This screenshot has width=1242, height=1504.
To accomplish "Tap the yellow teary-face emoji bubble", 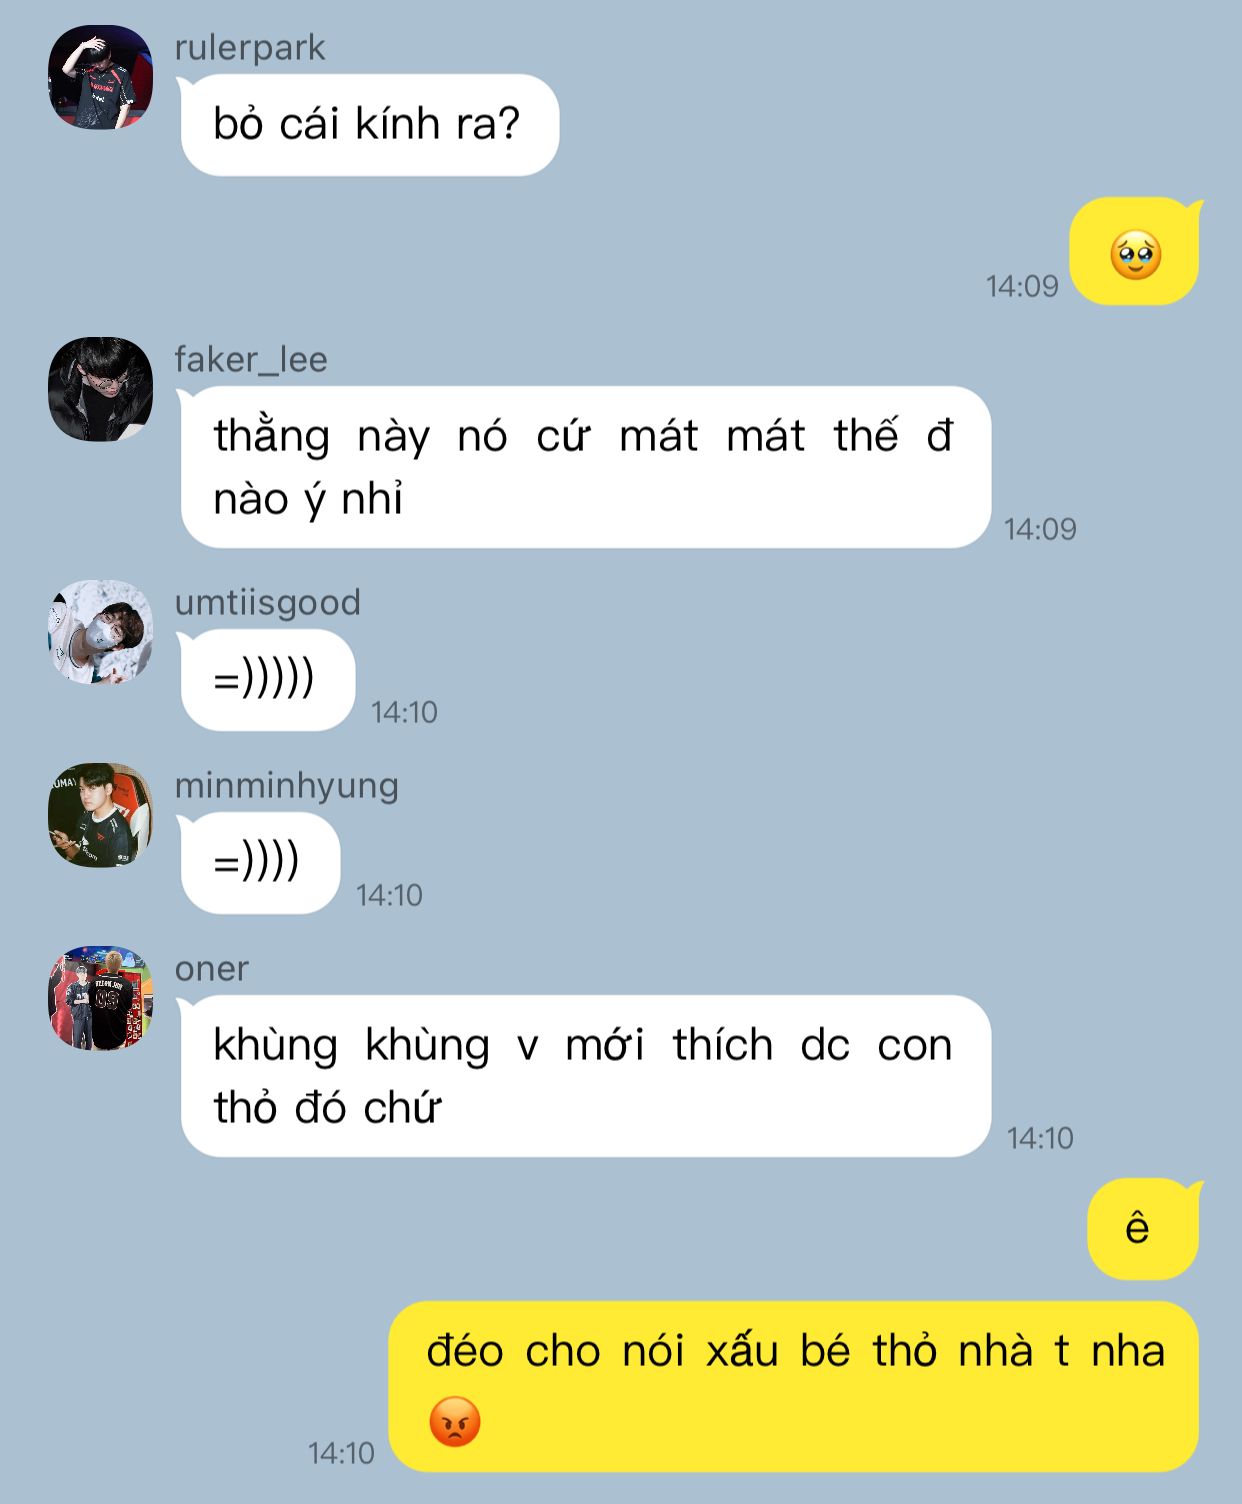I will 1135,252.
